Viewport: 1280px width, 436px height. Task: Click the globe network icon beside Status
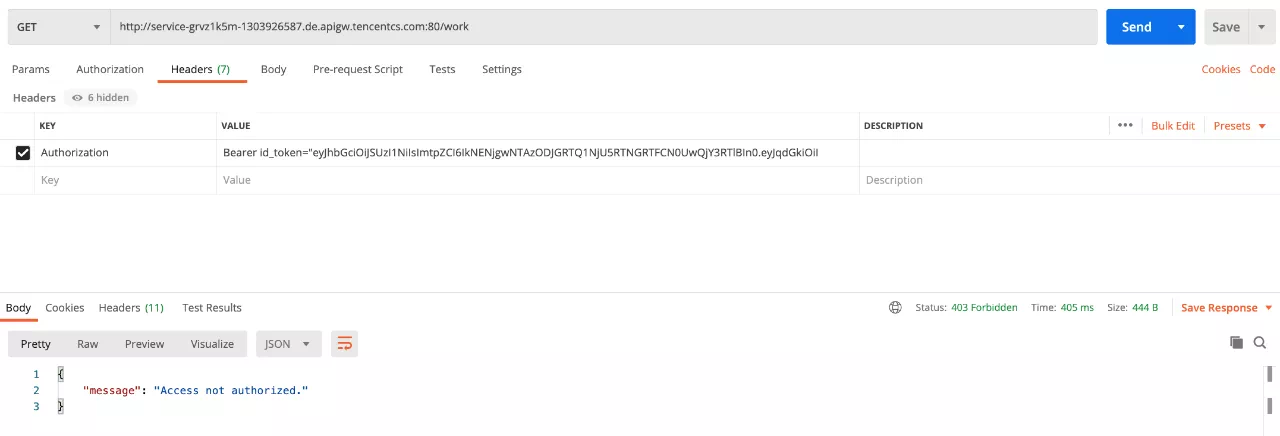(x=895, y=308)
